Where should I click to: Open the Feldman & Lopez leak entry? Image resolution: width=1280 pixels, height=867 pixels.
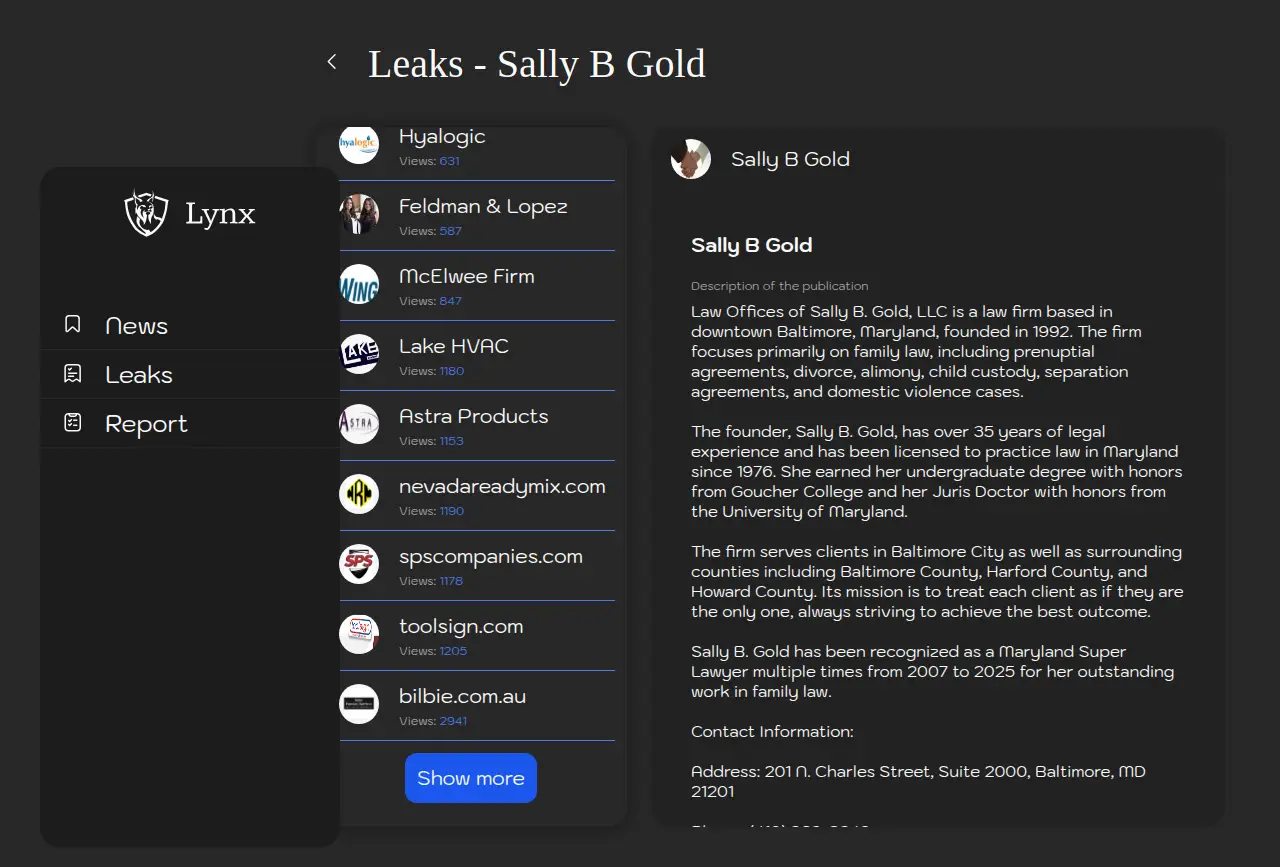click(x=483, y=207)
